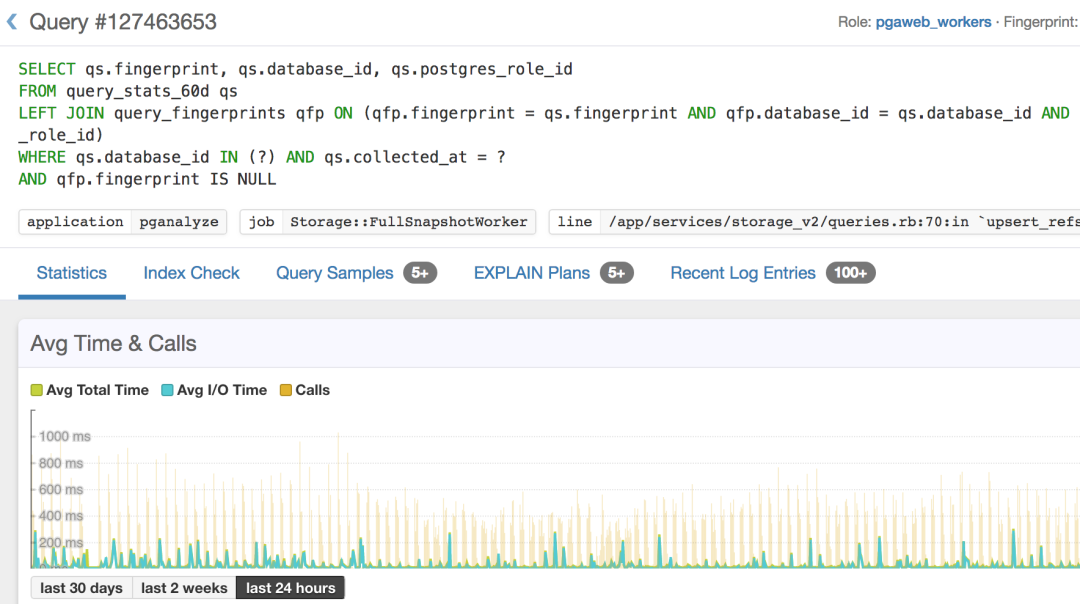Select the last 24 hours range

point(290,588)
